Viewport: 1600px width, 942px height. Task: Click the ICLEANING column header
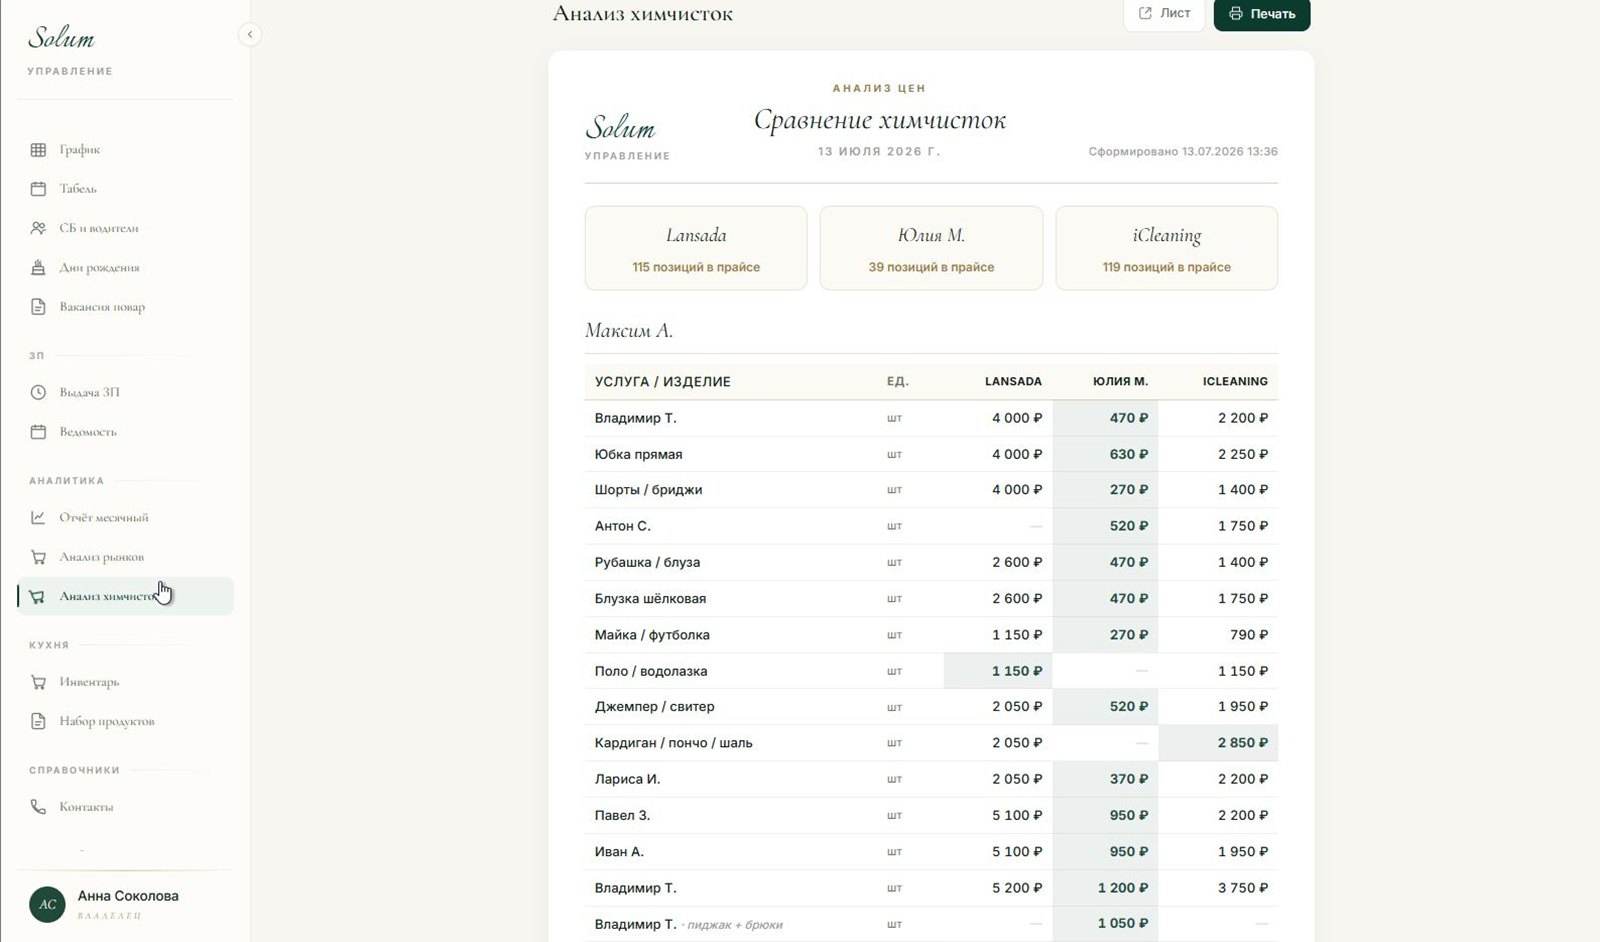[1235, 382]
